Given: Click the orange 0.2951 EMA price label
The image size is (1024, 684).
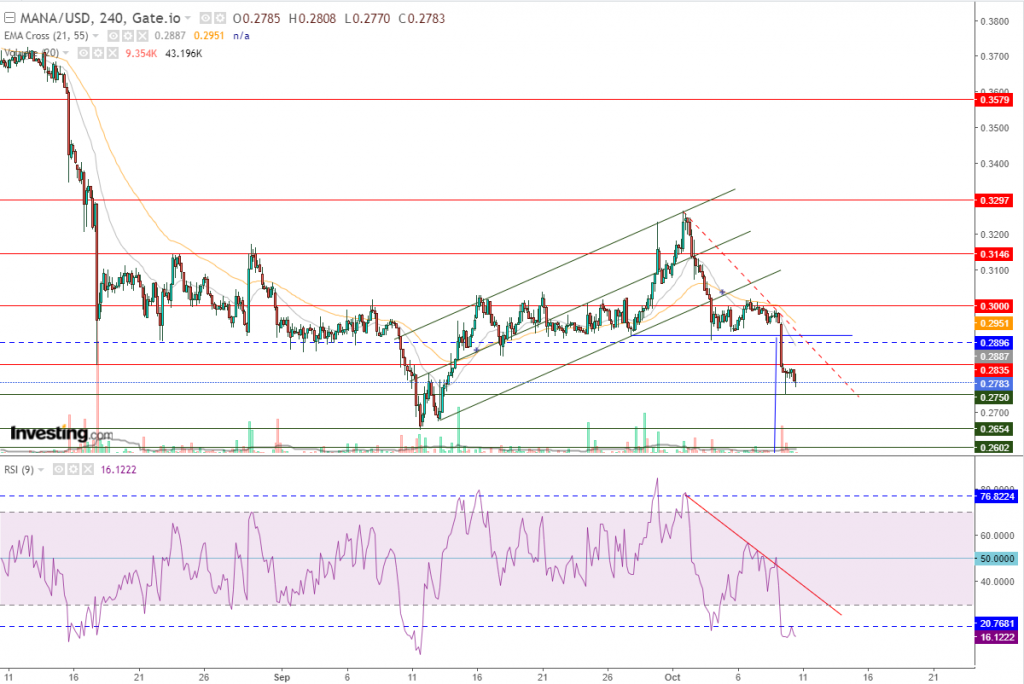Looking at the screenshot, I should pyautogui.click(x=995, y=324).
